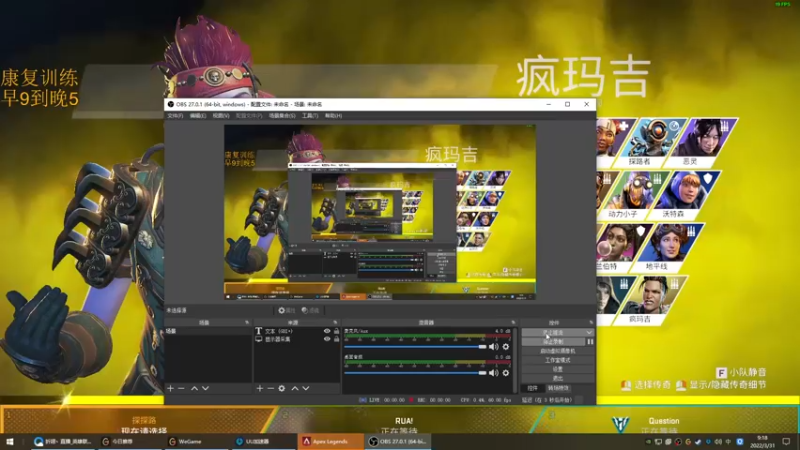Open WeGame from the taskbar

click(x=197, y=441)
